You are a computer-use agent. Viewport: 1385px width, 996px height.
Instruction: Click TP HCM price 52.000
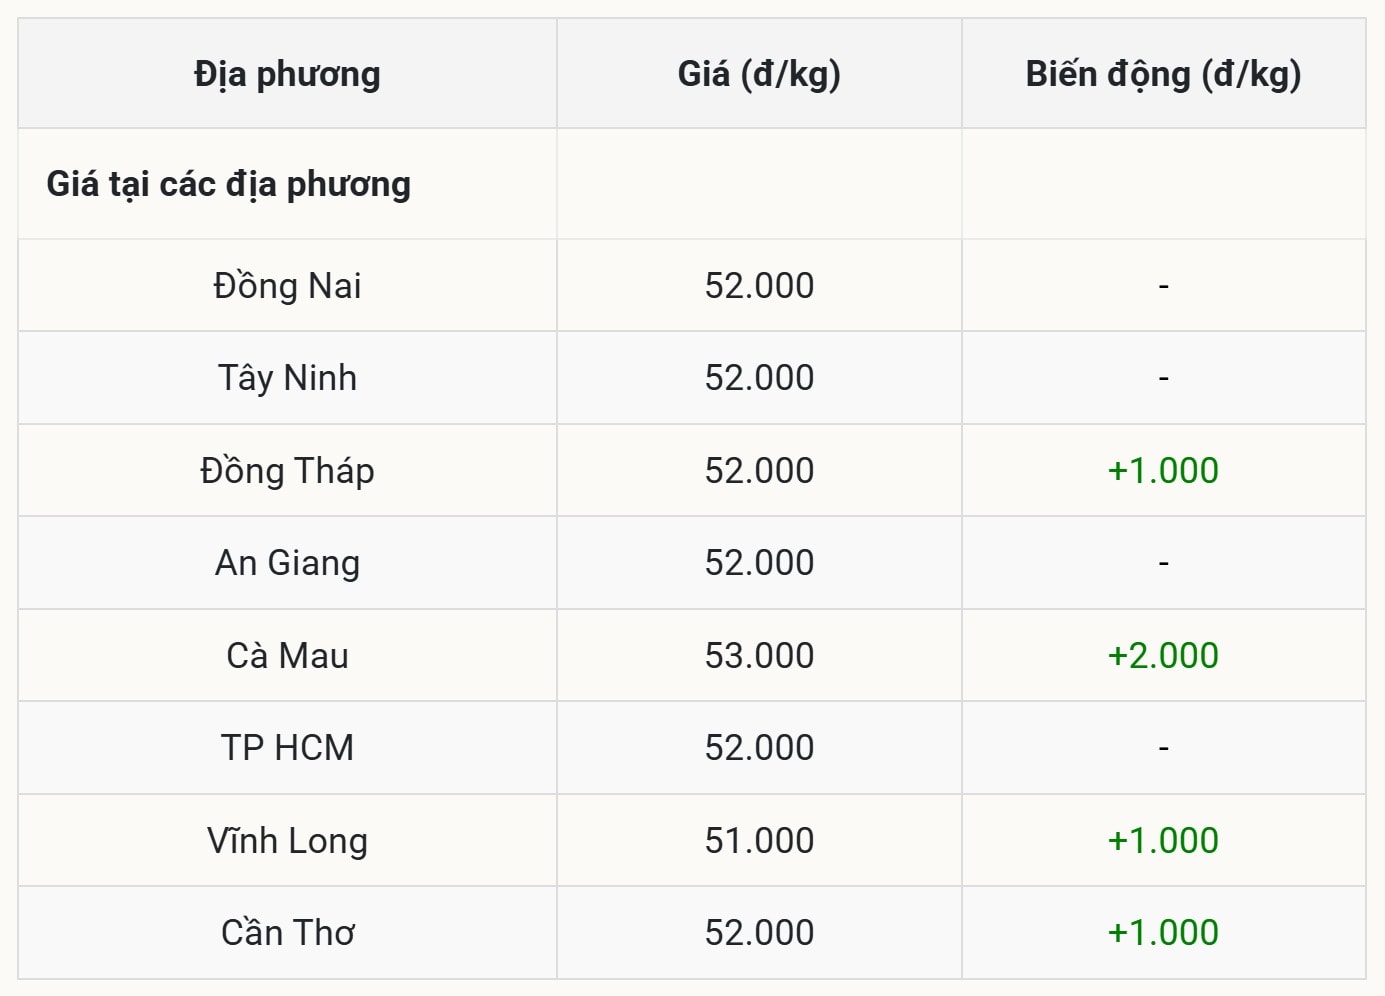(759, 748)
